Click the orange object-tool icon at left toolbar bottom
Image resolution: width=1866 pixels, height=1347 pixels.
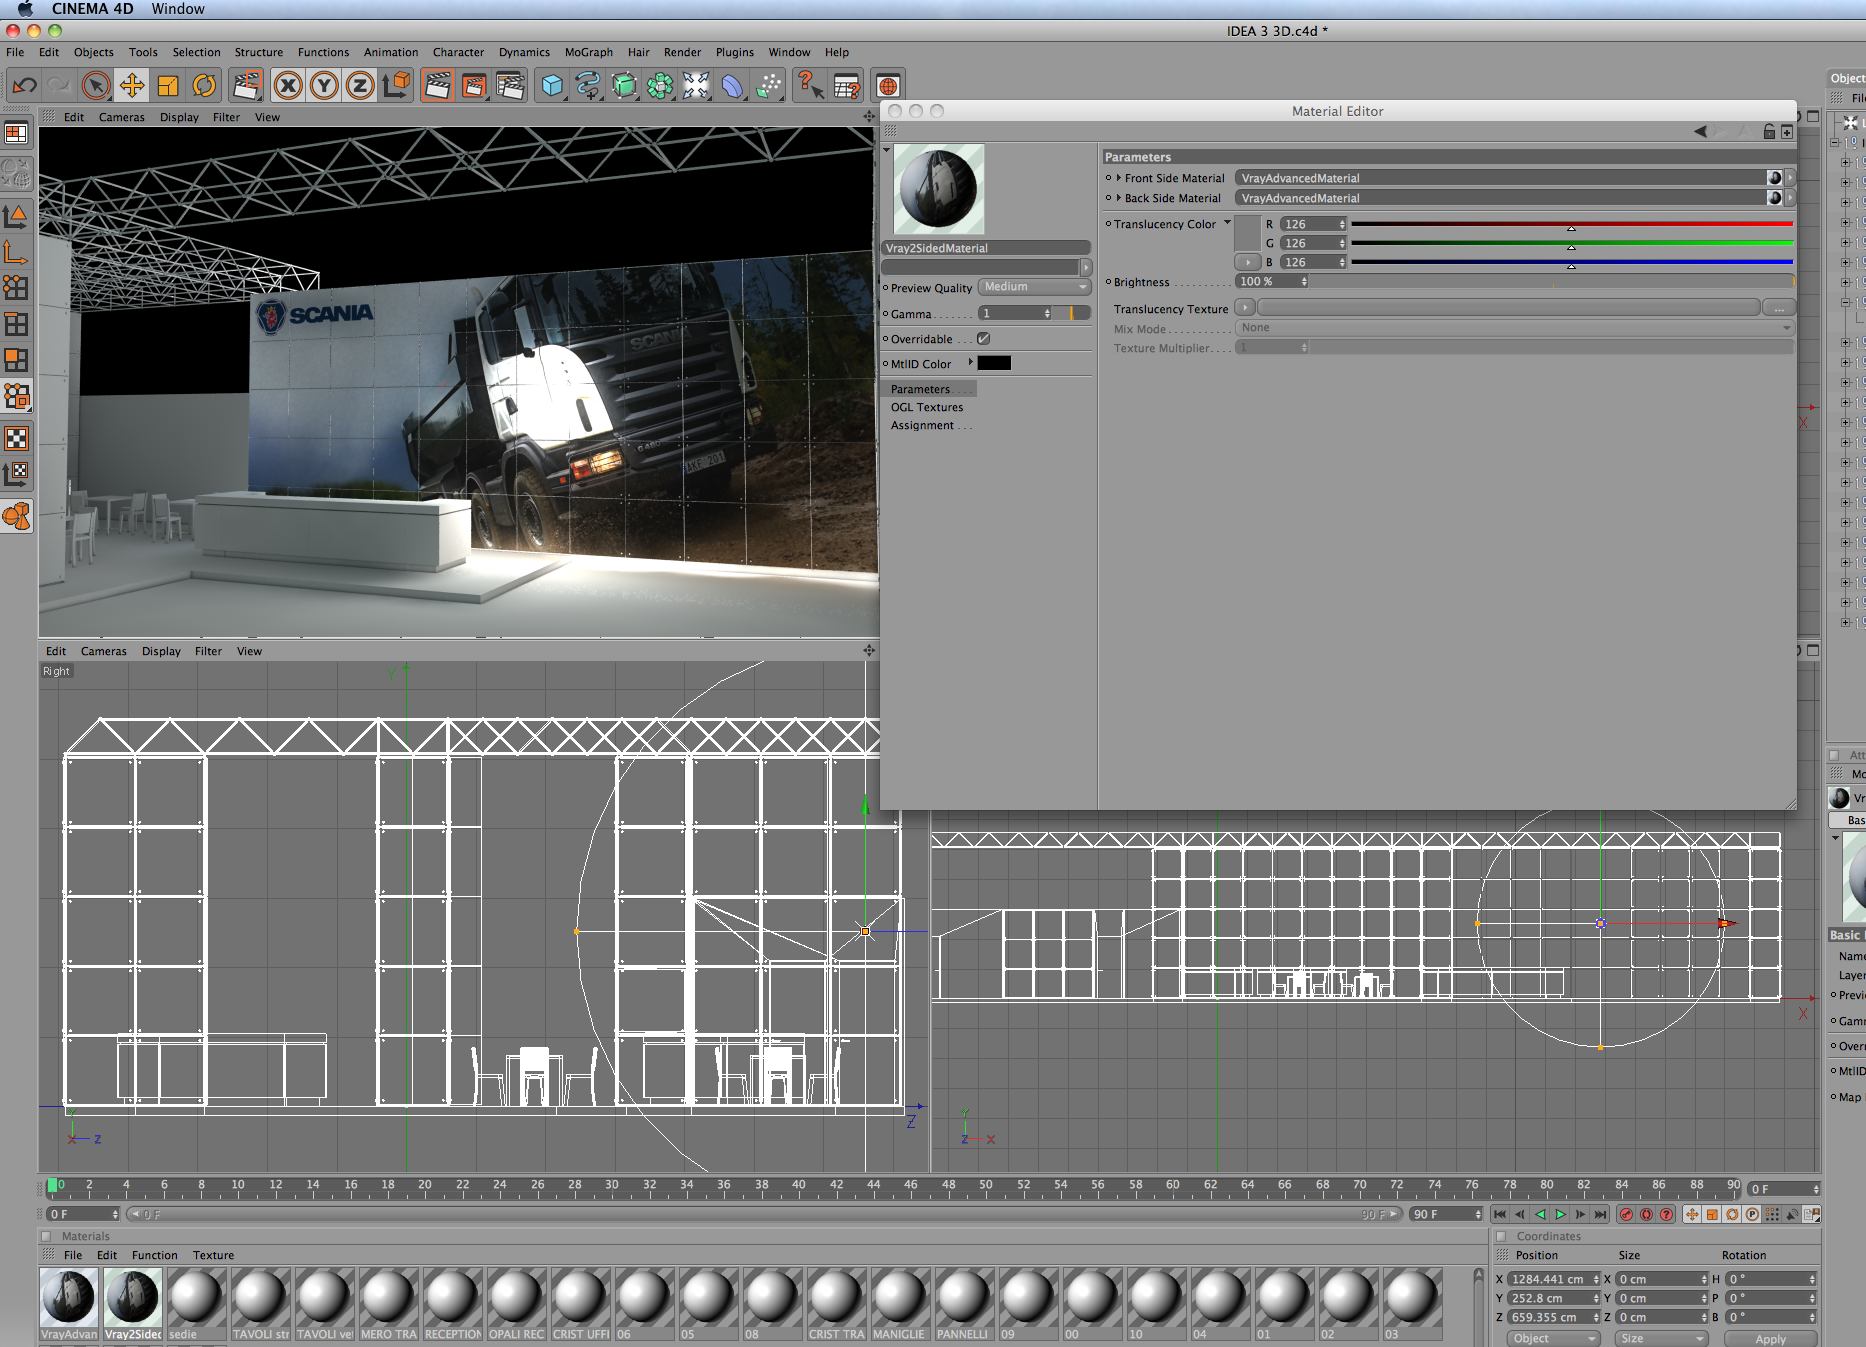(17, 516)
